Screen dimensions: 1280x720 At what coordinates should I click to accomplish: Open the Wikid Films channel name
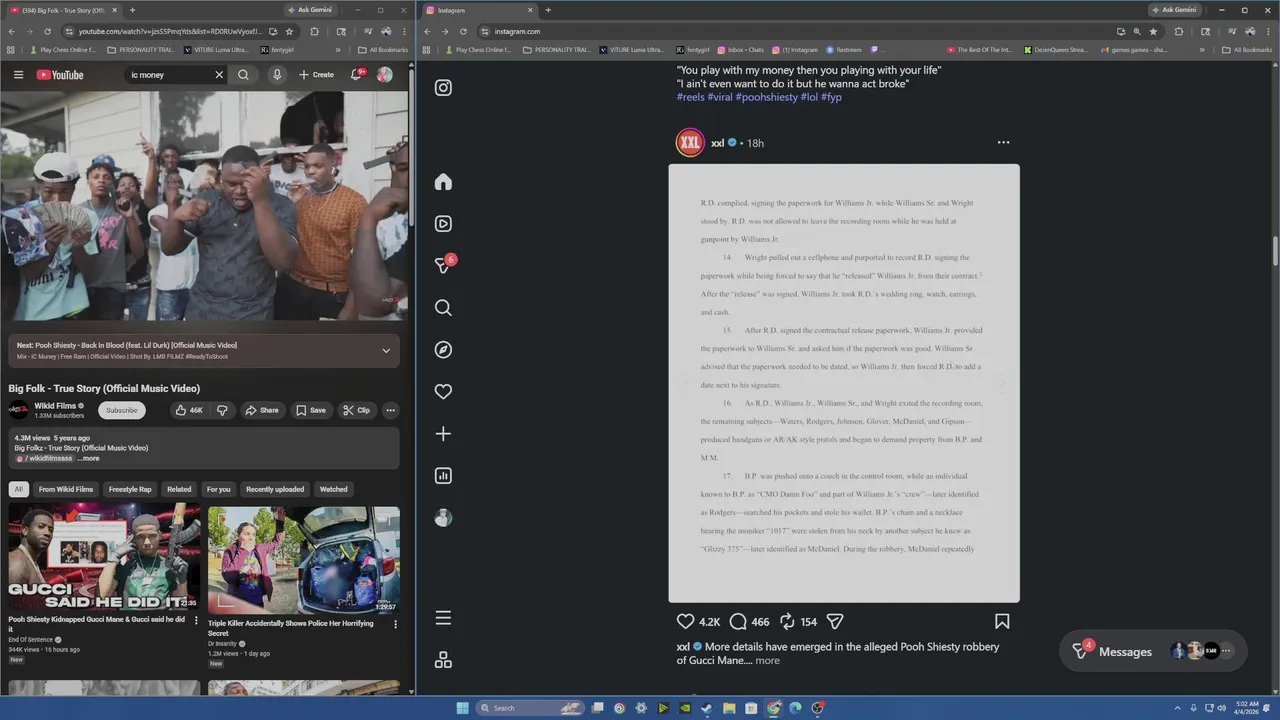[x=56, y=406]
